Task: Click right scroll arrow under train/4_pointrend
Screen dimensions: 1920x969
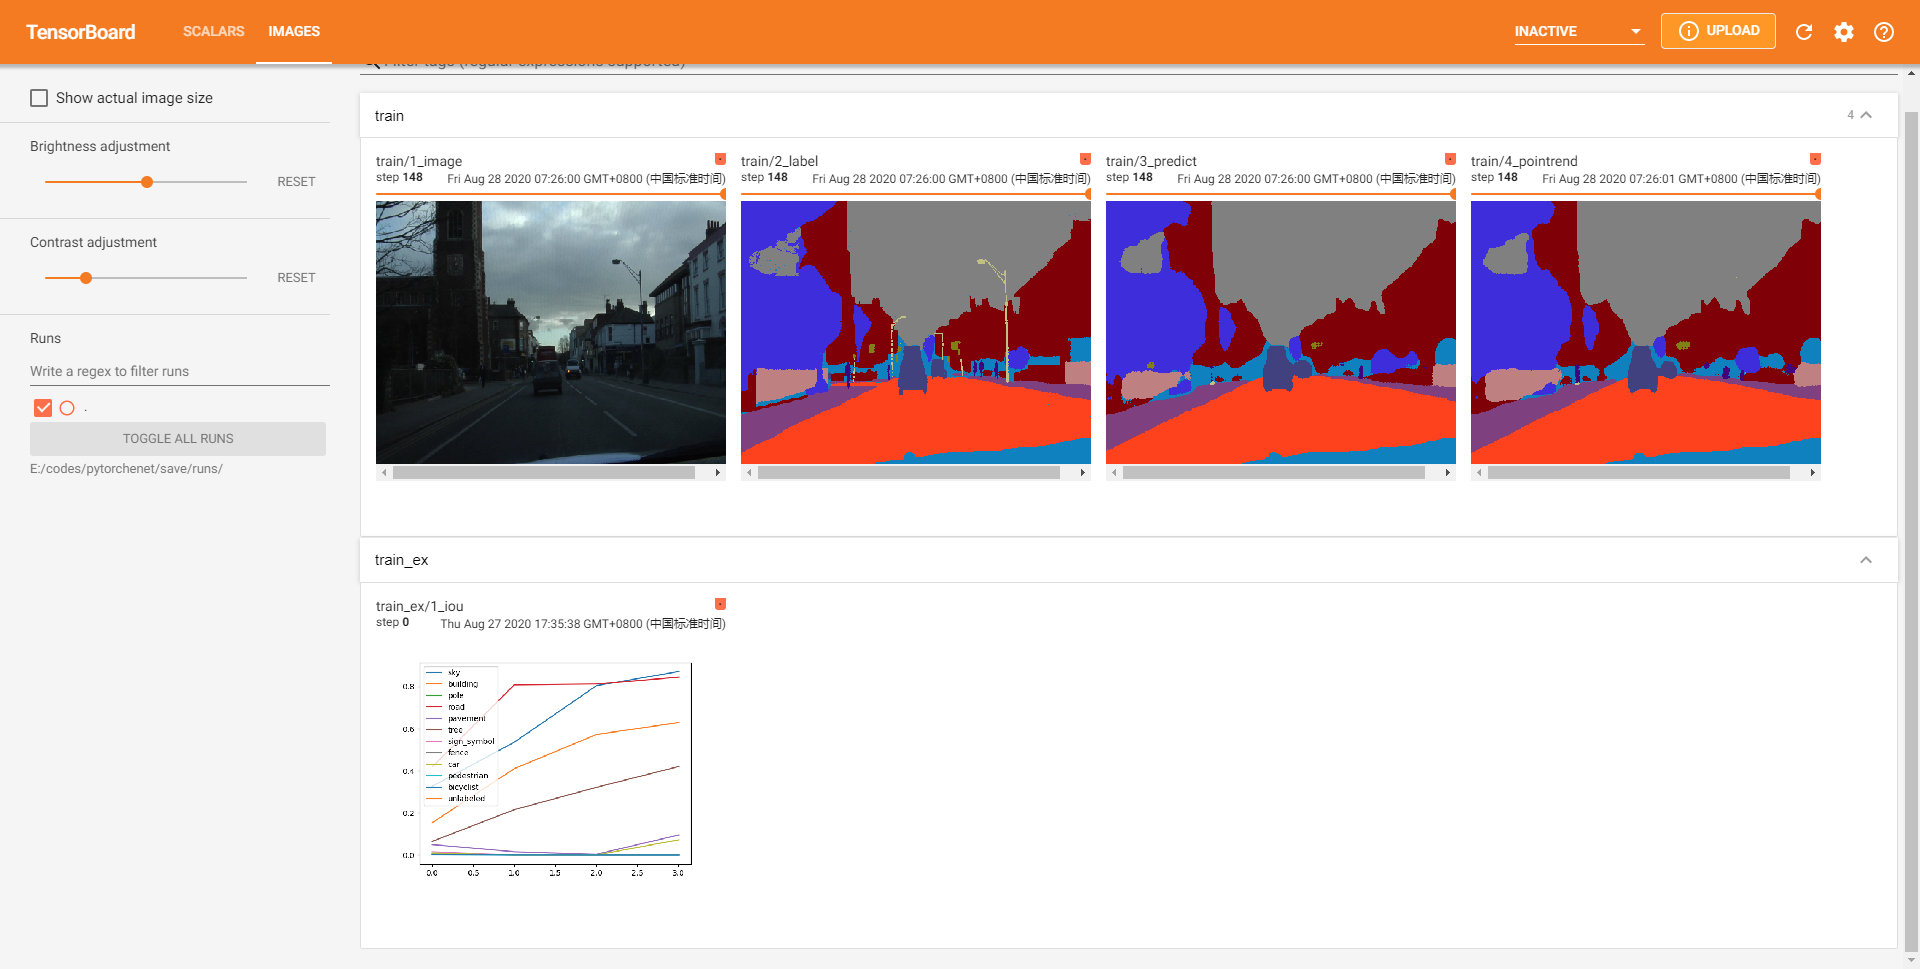Action: 1813,473
